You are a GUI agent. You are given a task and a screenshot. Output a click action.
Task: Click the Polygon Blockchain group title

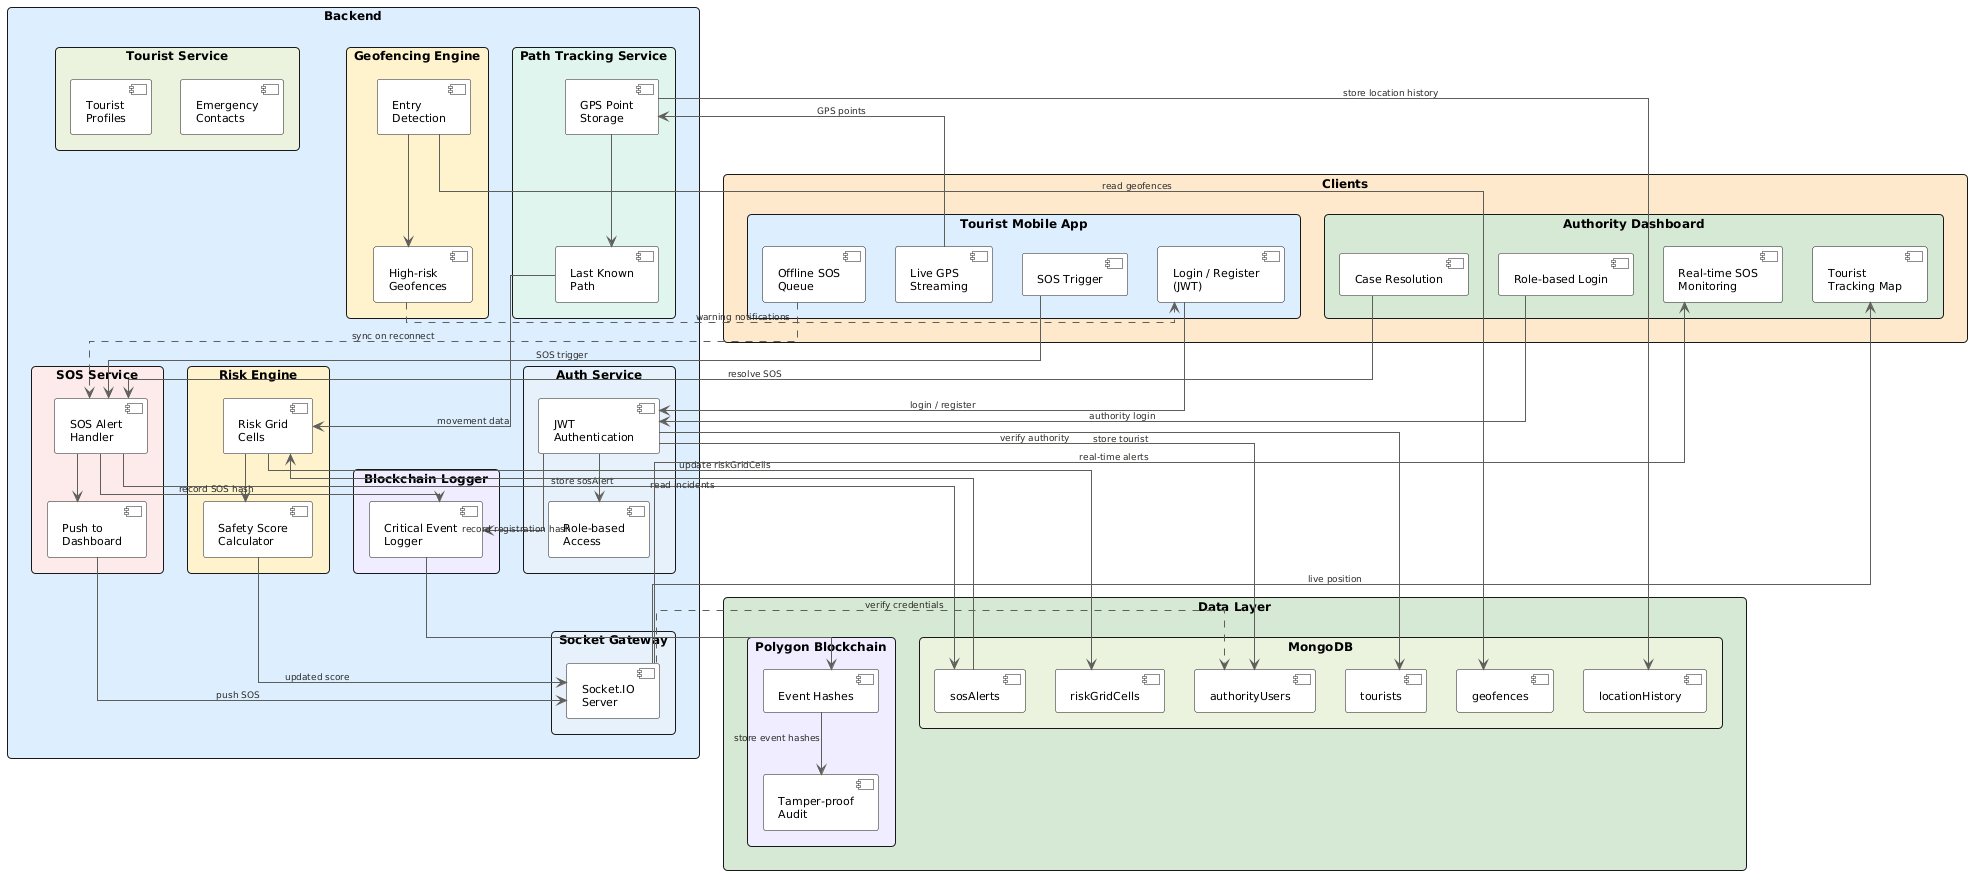click(x=820, y=647)
